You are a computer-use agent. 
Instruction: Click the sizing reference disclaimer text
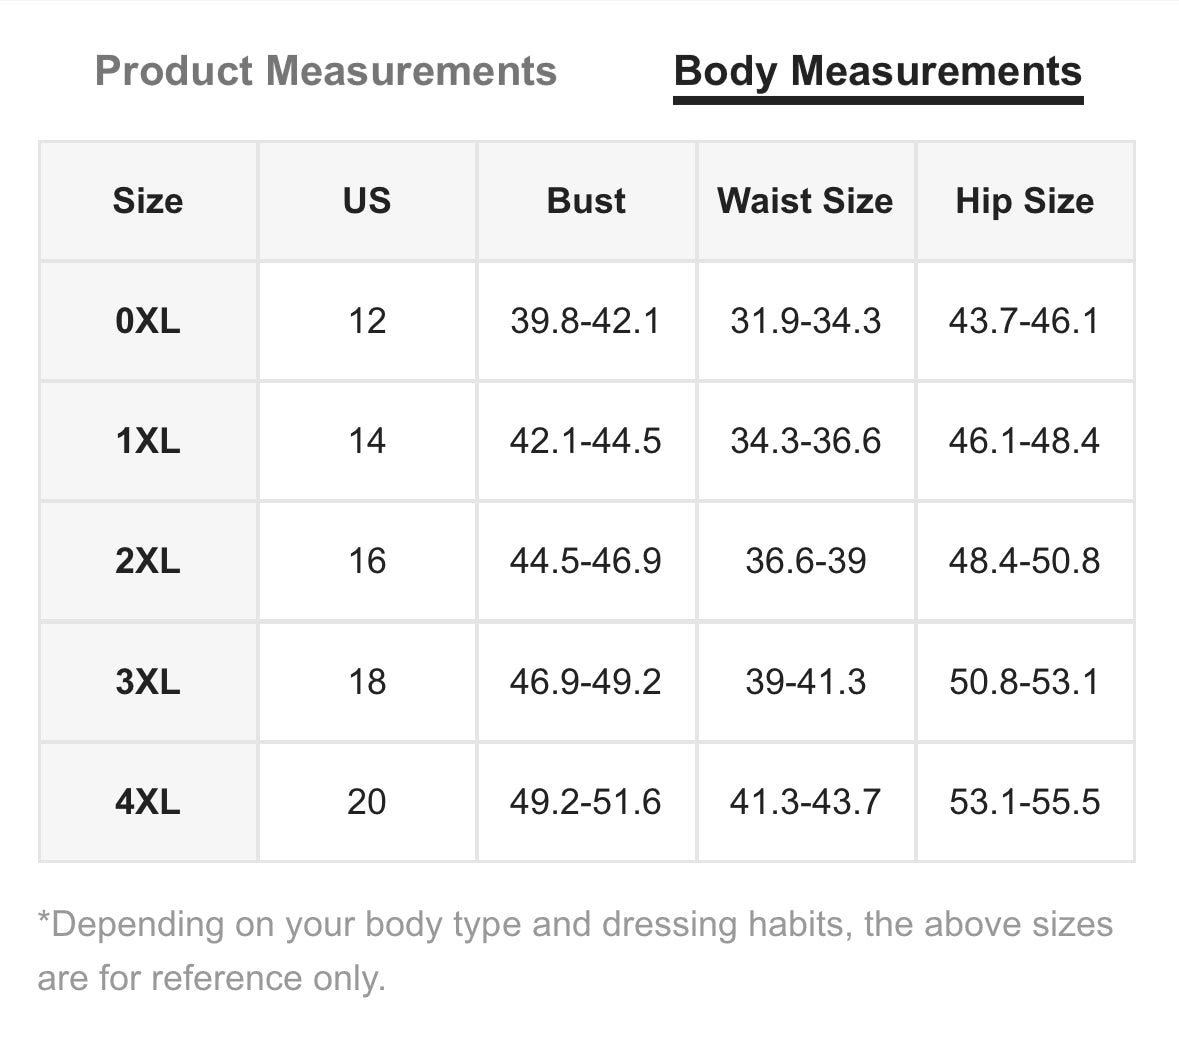click(x=575, y=950)
